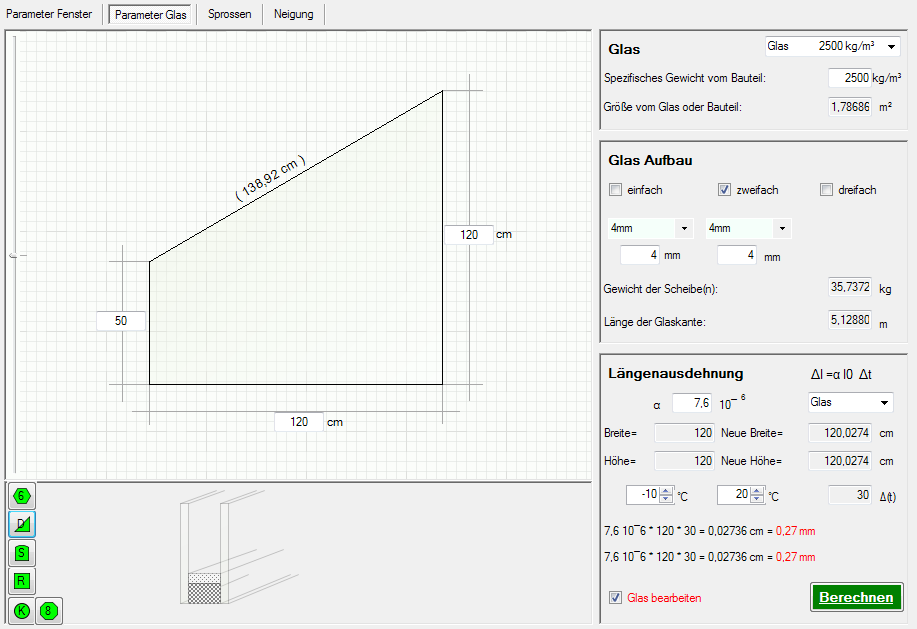Open the Sprossen tab
917x629 pixels.
pyautogui.click(x=229, y=14)
